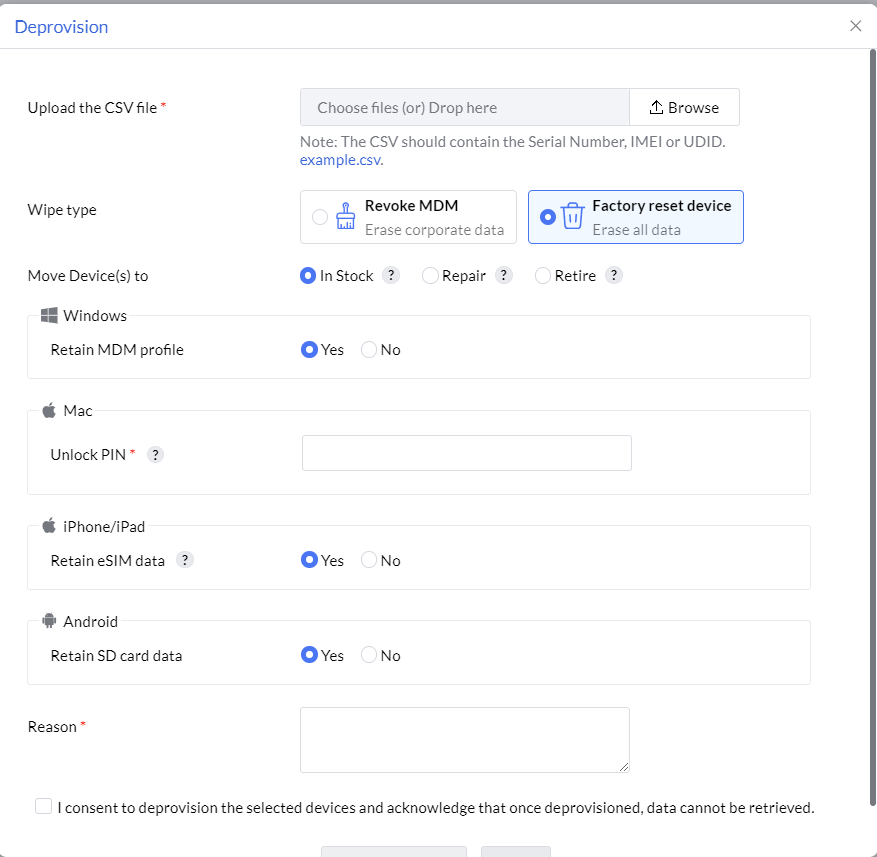Choose Retire radio option
Viewport: 877px width, 857px height.
click(543, 276)
